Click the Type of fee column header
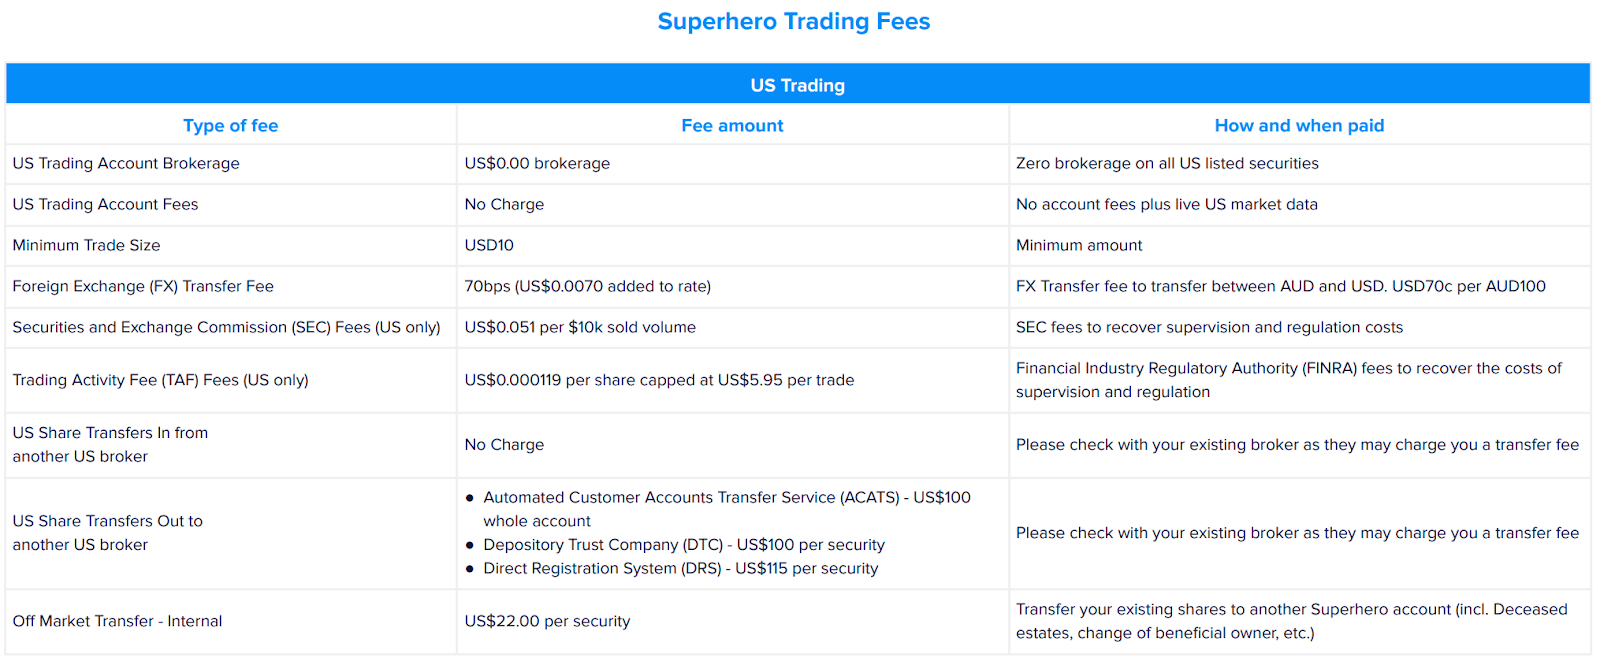Viewport: 1600px width, 665px height. 231,125
